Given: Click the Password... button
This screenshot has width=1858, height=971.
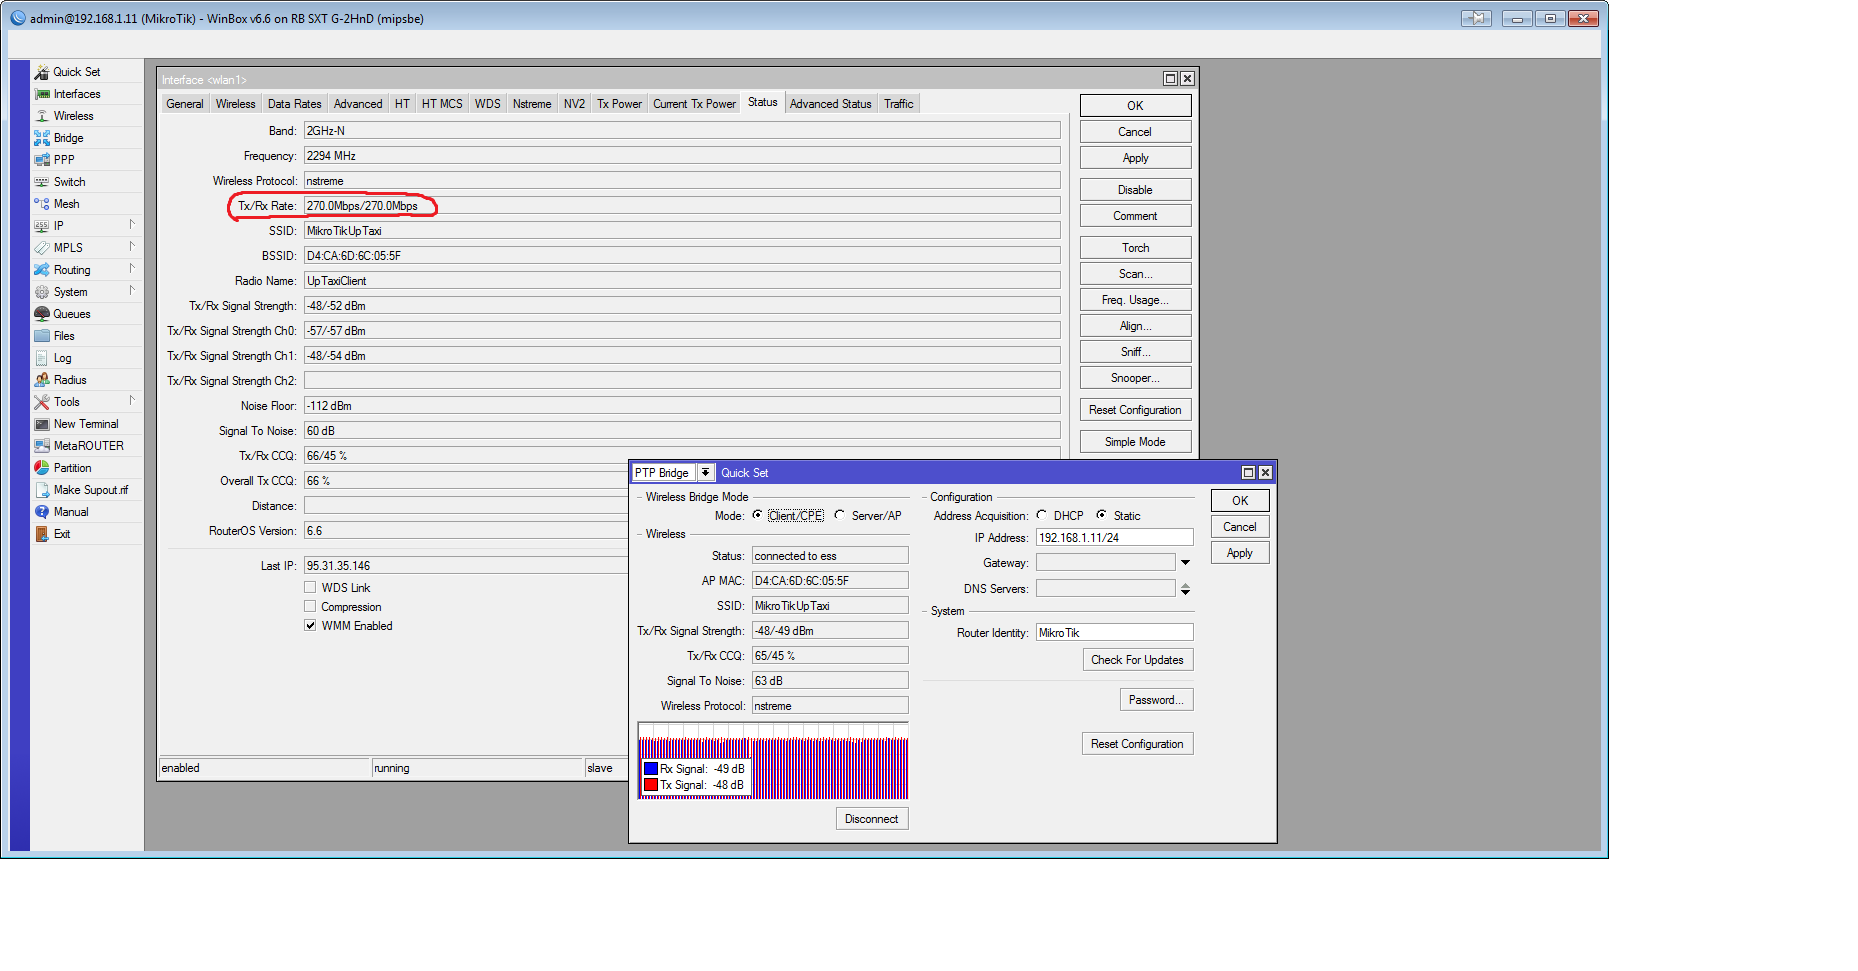Looking at the screenshot, I should tap(1156, 700).
